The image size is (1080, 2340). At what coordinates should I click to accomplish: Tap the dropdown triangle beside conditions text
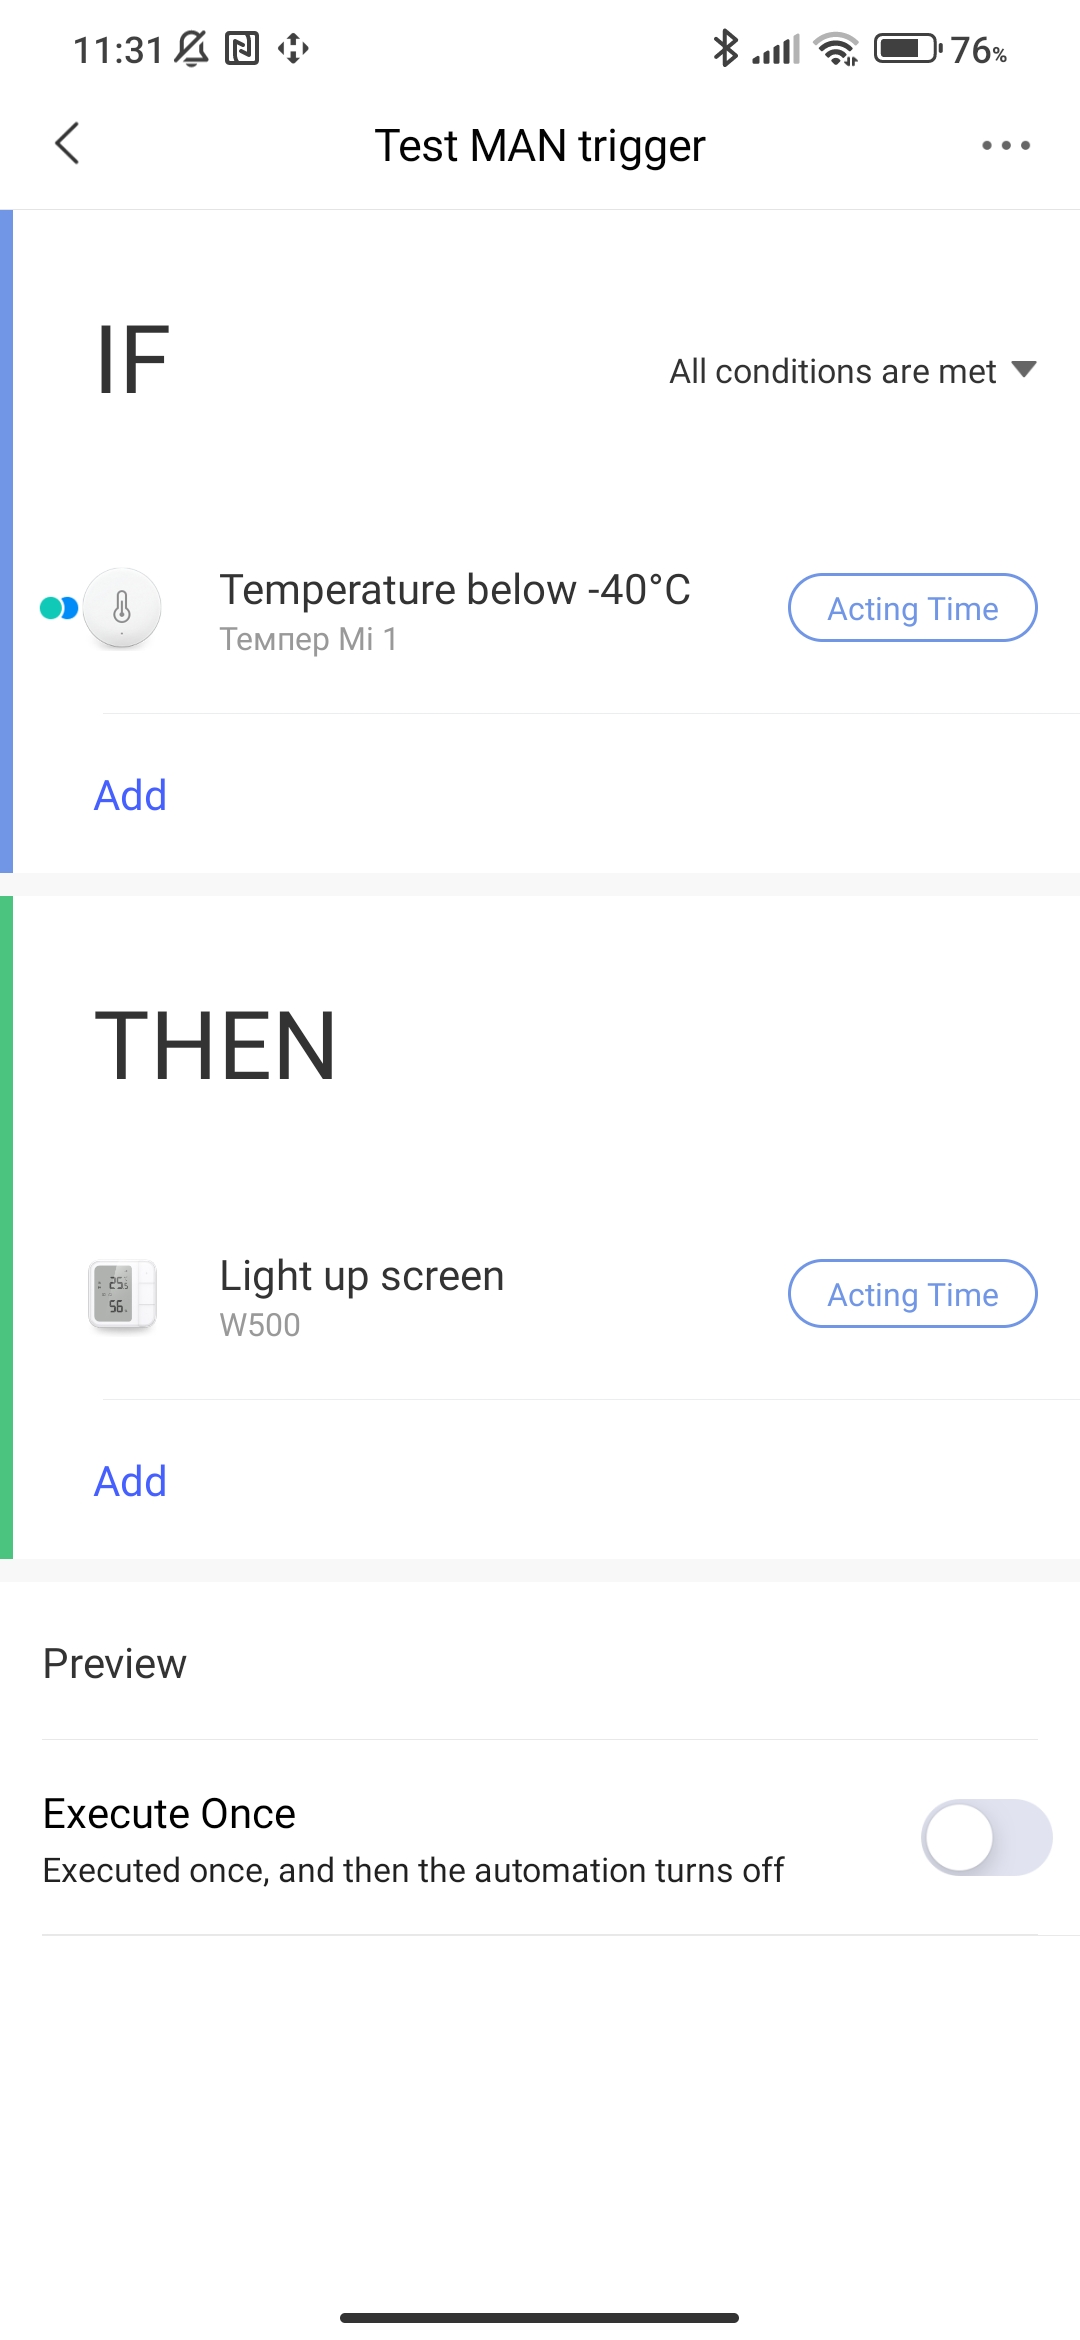point(1024,369)
